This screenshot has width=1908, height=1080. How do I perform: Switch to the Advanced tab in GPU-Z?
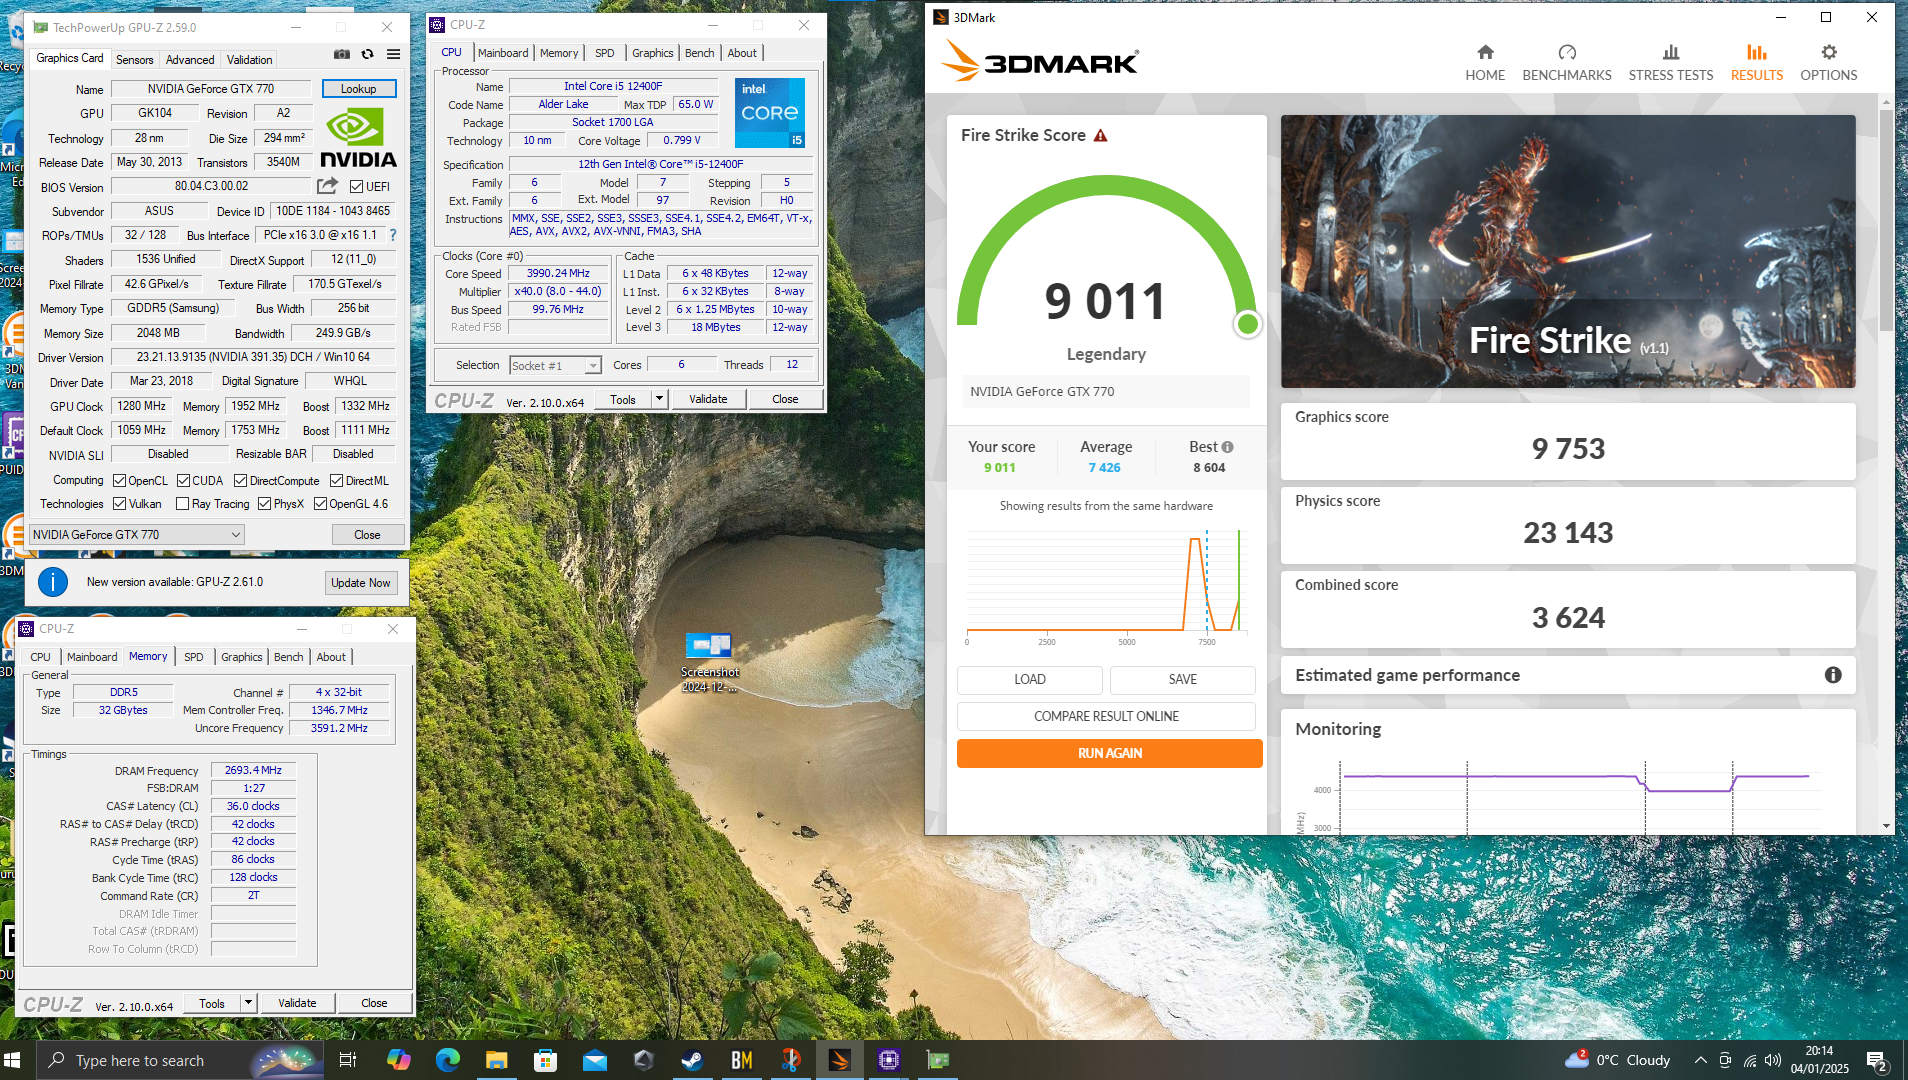point(190,60)
